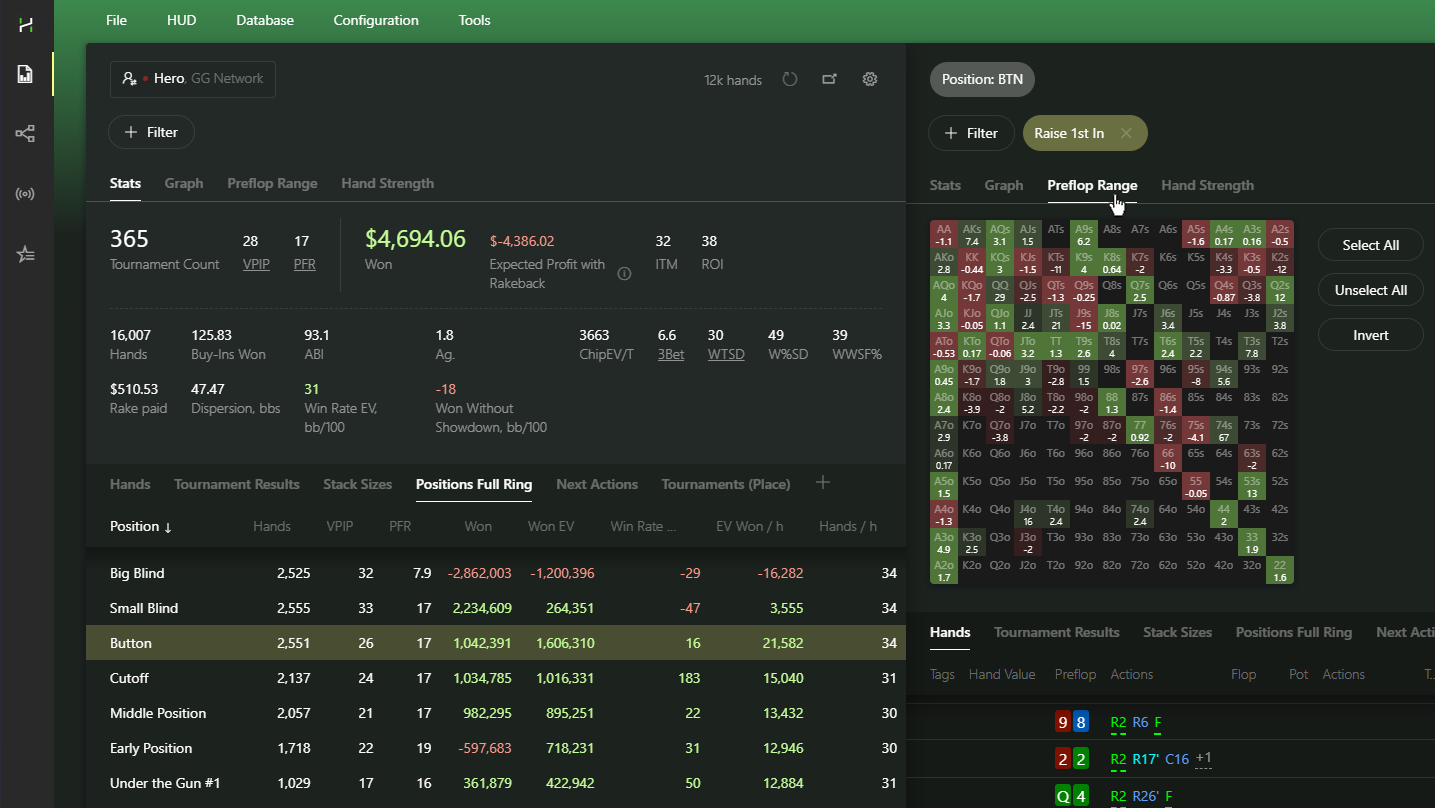
Task: Switch to left panel Preflop Range tab
Action: click(x=272, y=183)
